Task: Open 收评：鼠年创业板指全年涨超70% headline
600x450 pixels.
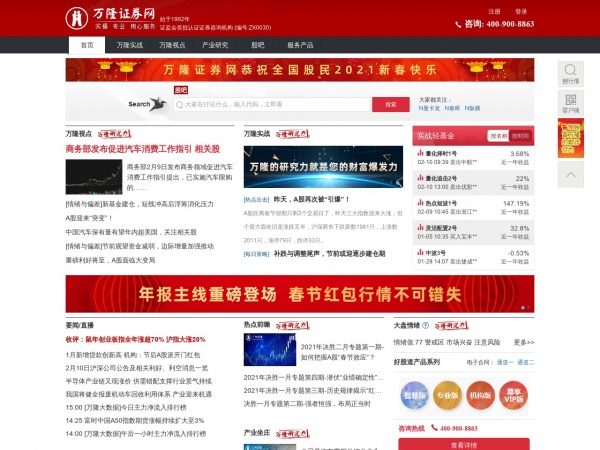Action: [135, 339]
